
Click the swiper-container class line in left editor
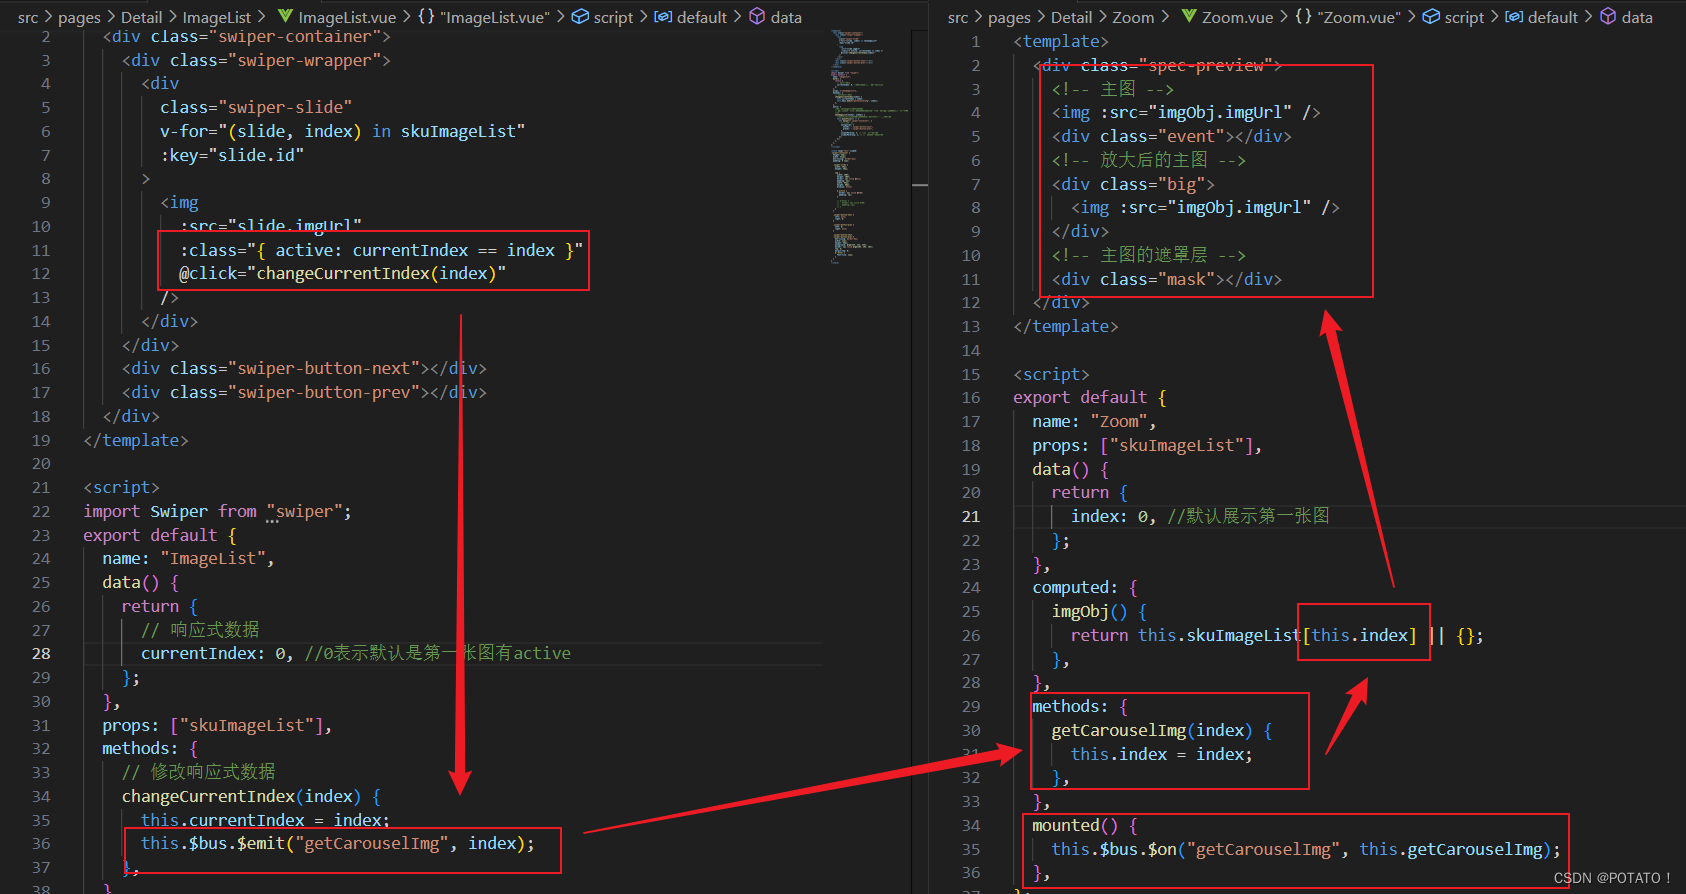(x=246, y=36)
